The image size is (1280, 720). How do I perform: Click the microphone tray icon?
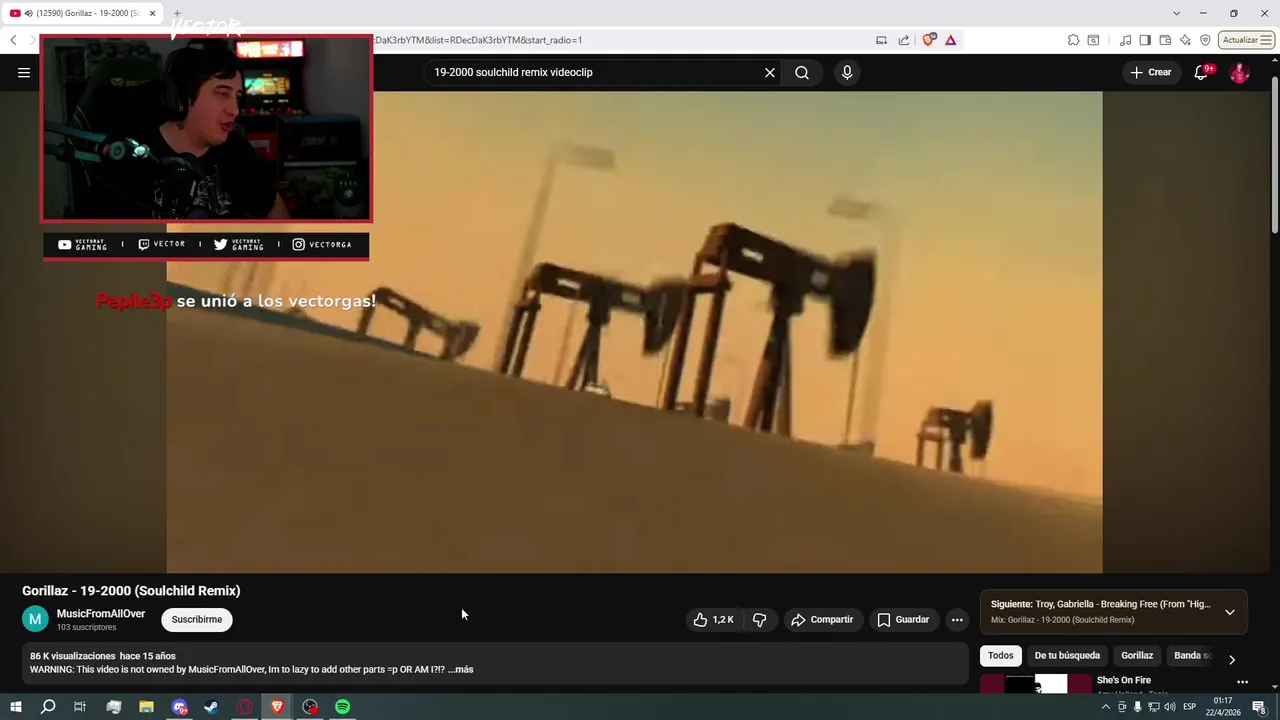(1137, 707)
